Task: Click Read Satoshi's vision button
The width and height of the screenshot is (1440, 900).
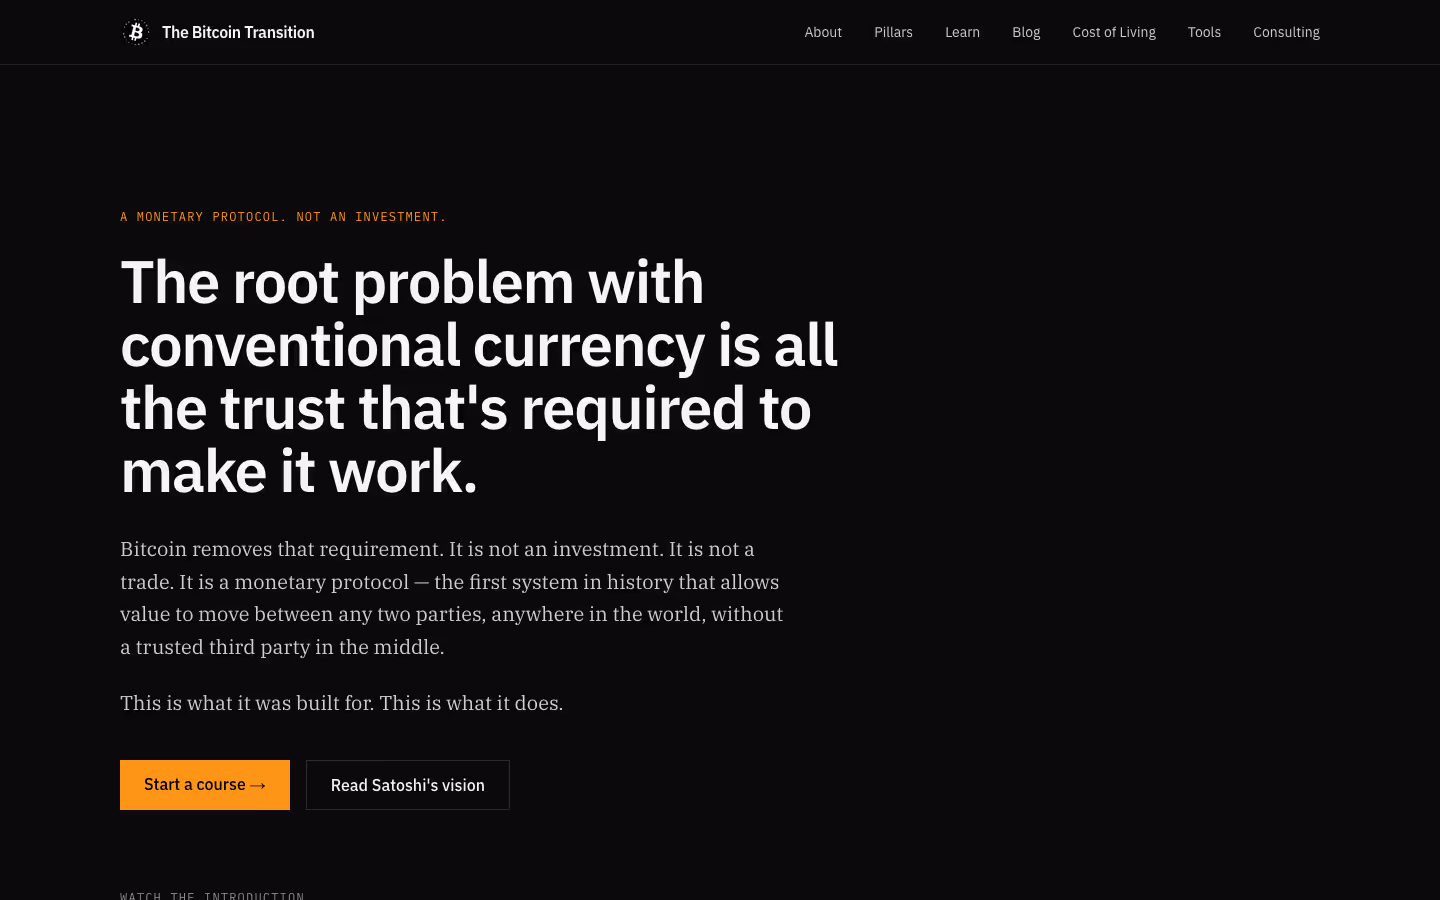Action: coord(408,785)
